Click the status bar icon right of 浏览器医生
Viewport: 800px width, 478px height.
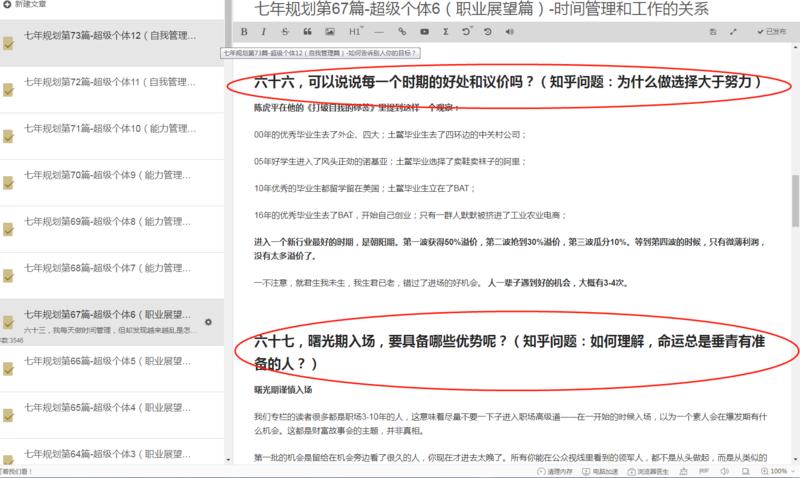coord(684,471)
